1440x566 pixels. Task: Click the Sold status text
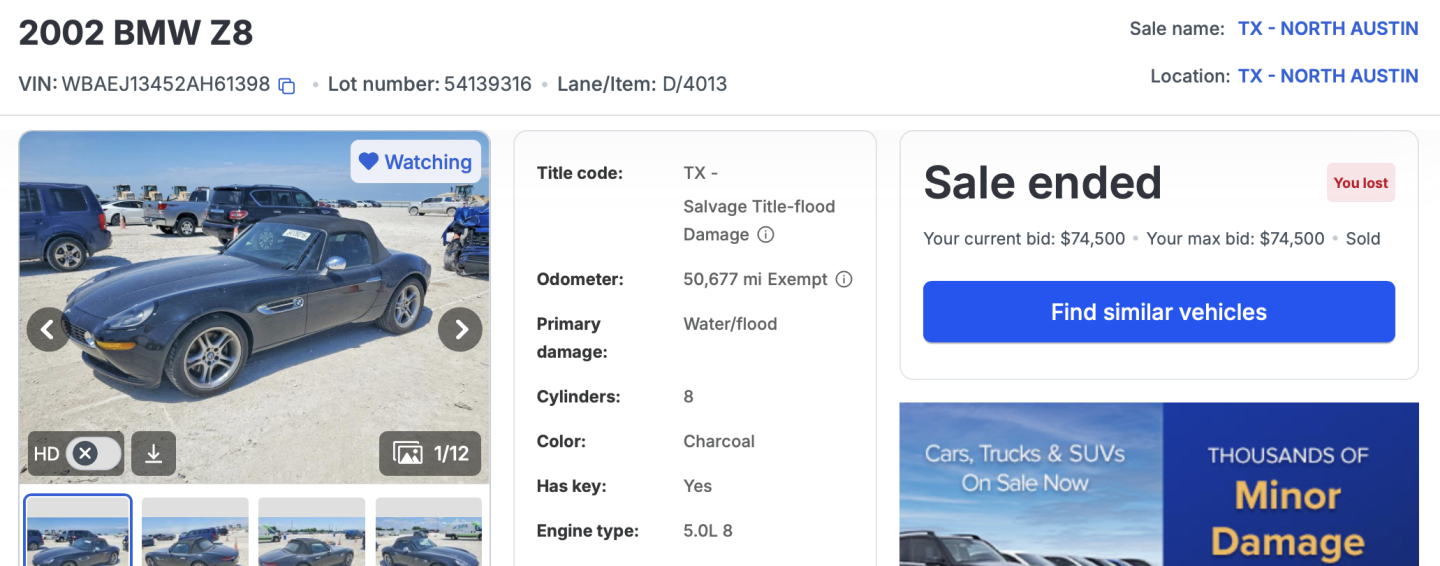pos(1363,239)
